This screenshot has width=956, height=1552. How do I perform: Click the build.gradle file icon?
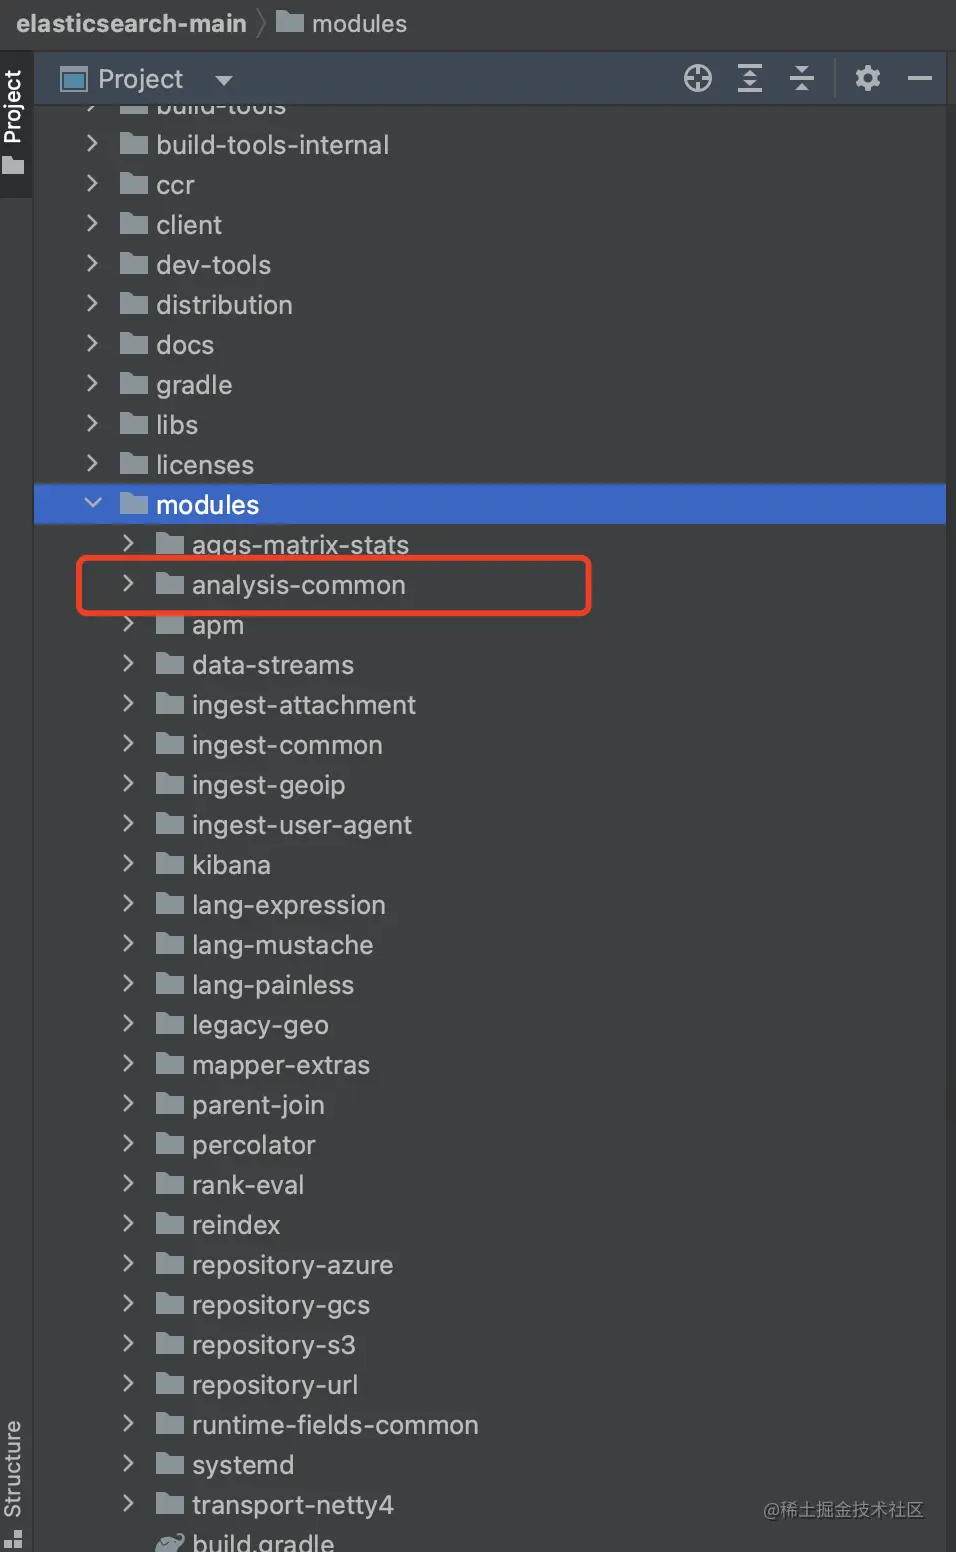click(170, 1542)
